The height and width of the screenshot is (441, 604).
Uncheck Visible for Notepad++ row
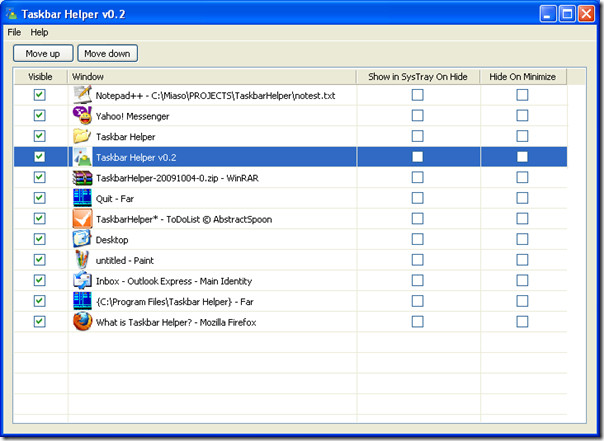(39, 95)
